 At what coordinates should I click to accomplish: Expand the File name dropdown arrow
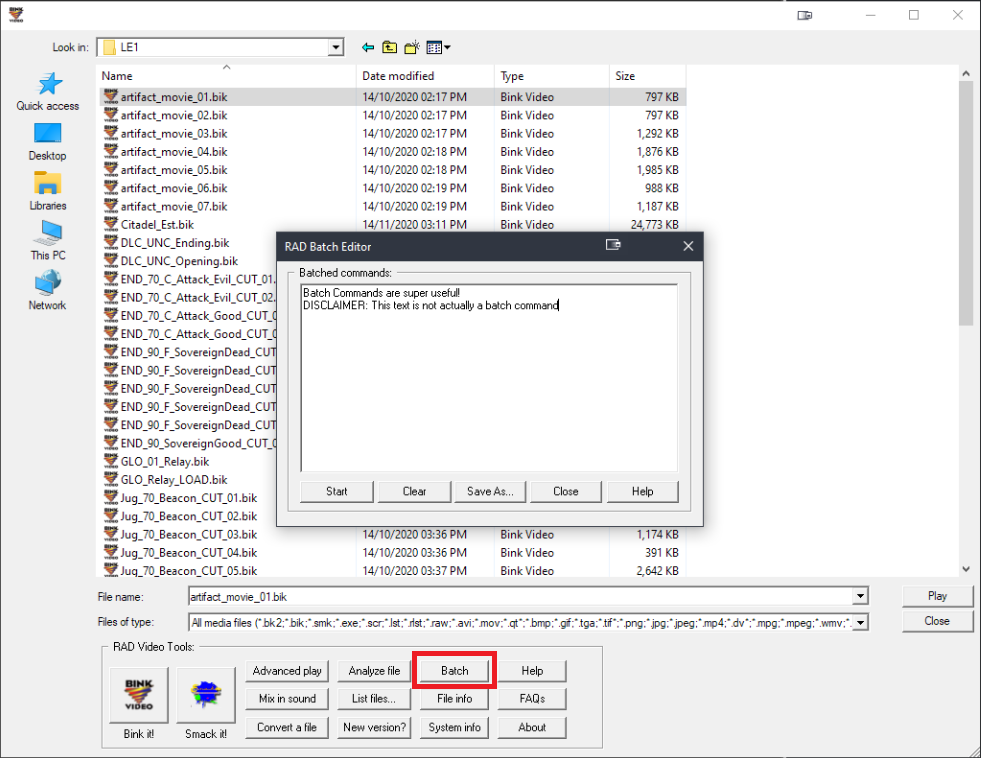click(861, 597)
